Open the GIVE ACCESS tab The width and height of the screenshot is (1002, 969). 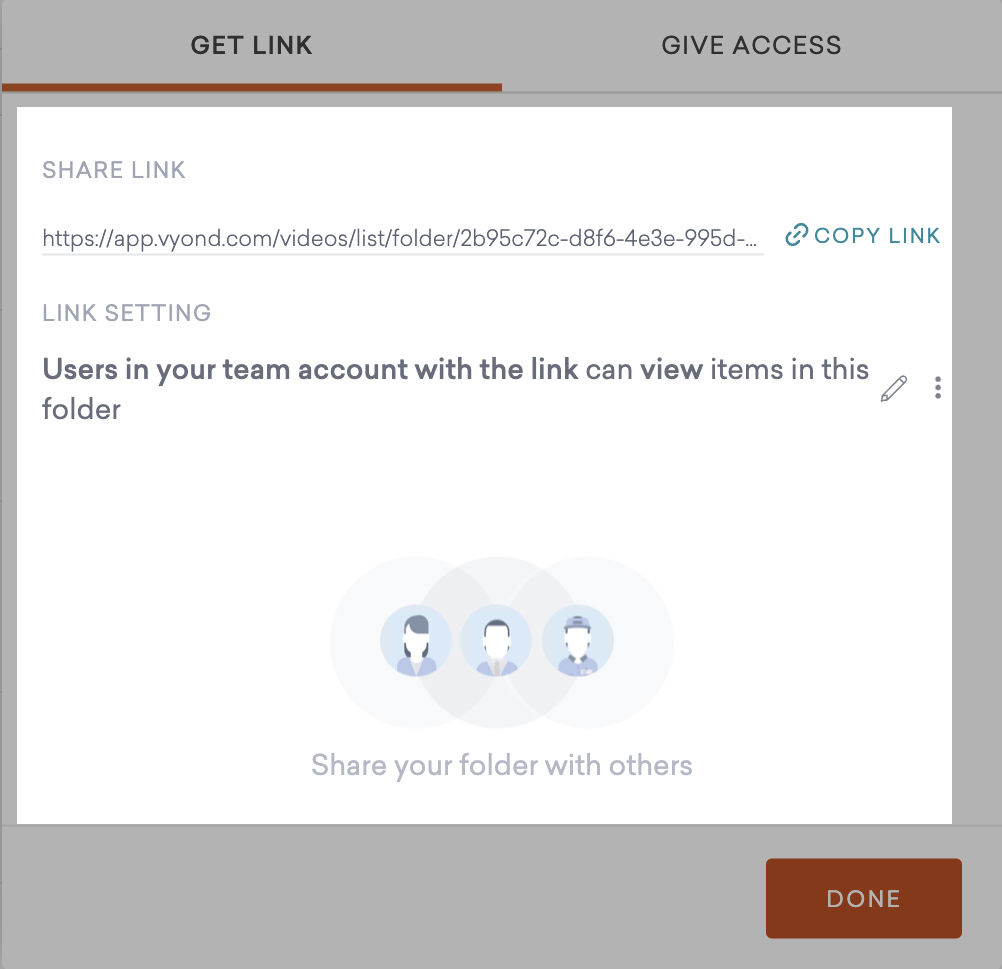751,45
